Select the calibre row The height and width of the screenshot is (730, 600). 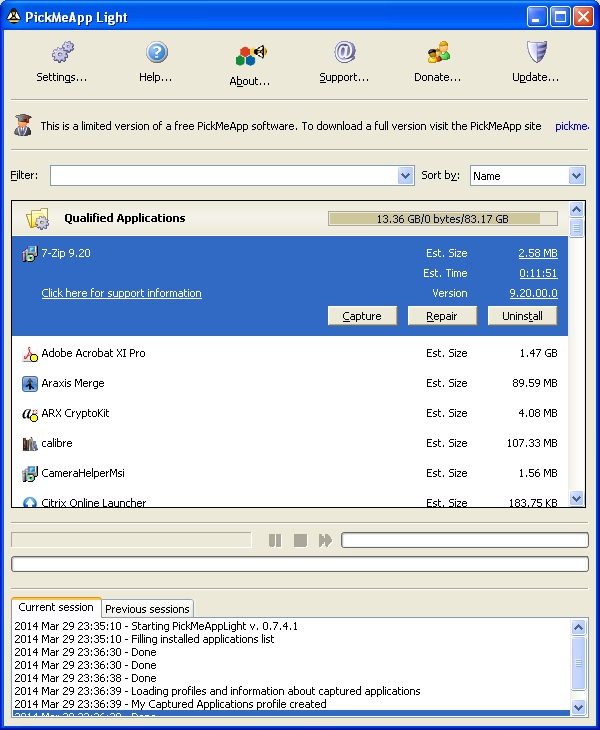coord(290,443)
